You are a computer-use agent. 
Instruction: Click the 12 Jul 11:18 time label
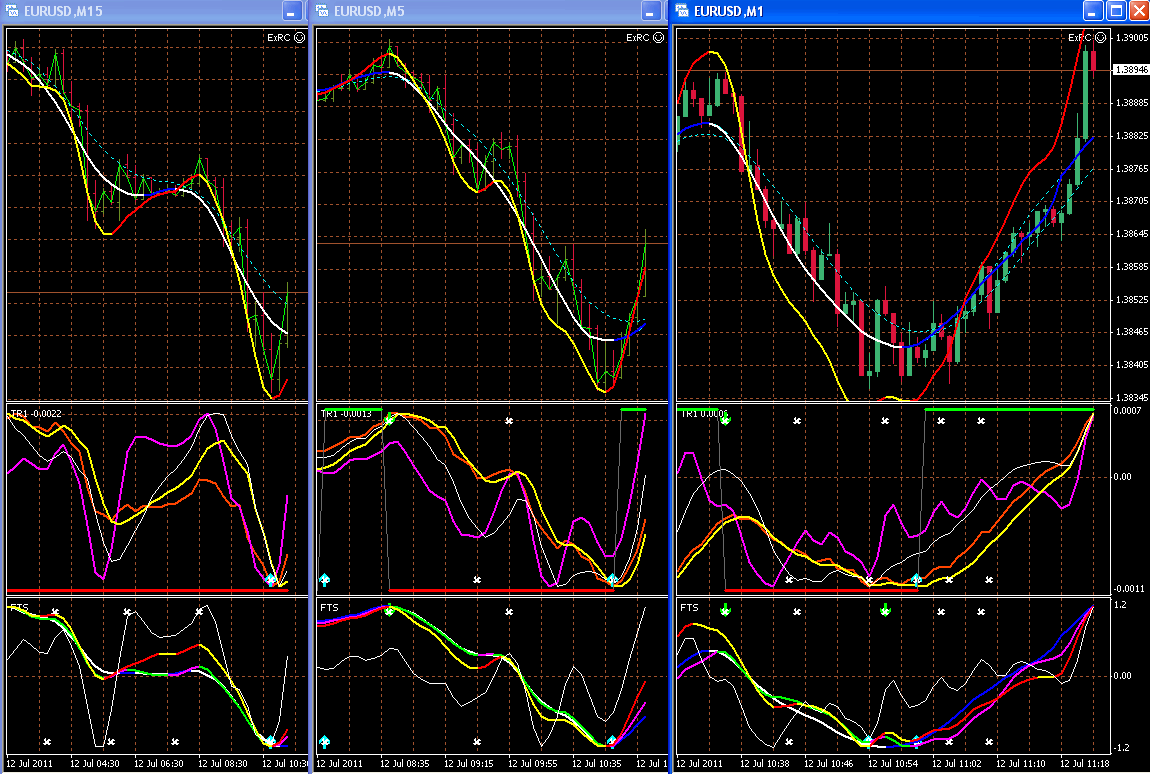(1085, 764)
